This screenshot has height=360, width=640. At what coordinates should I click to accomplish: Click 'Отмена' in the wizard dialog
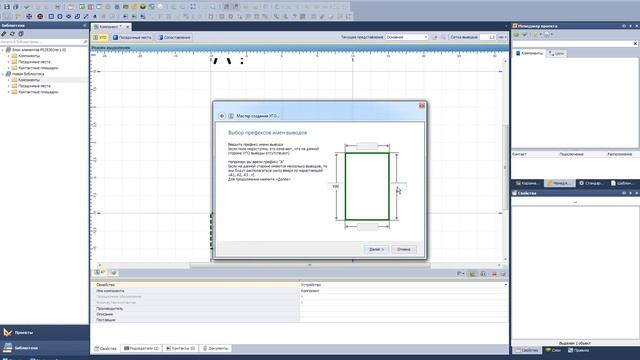coord(404,249)
